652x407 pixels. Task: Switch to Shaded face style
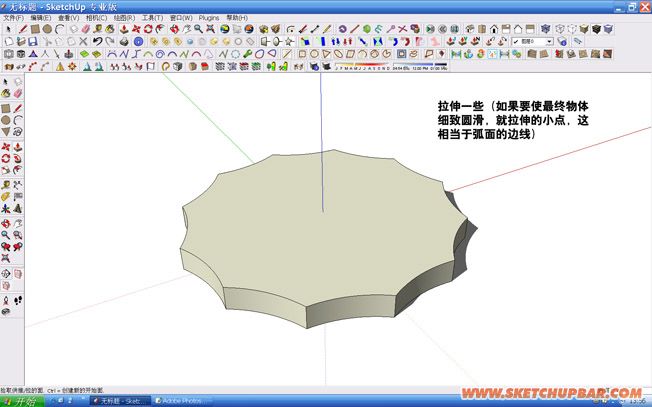584,29
